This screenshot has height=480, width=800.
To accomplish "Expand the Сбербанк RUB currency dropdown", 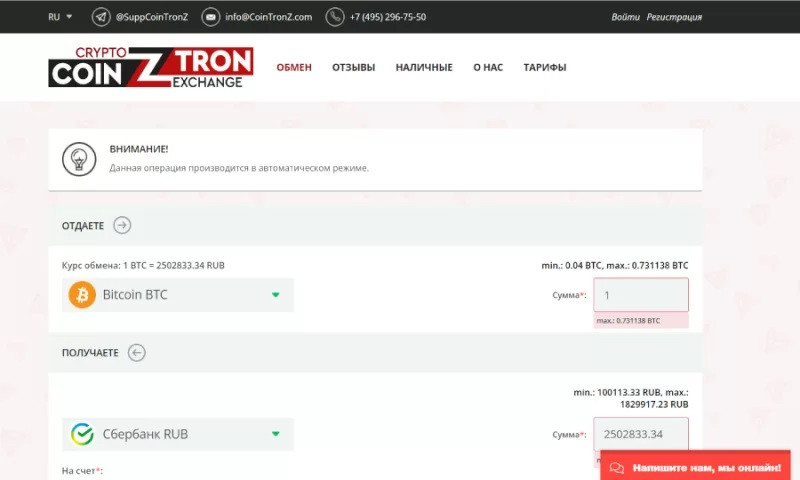I will click(275, 434).
